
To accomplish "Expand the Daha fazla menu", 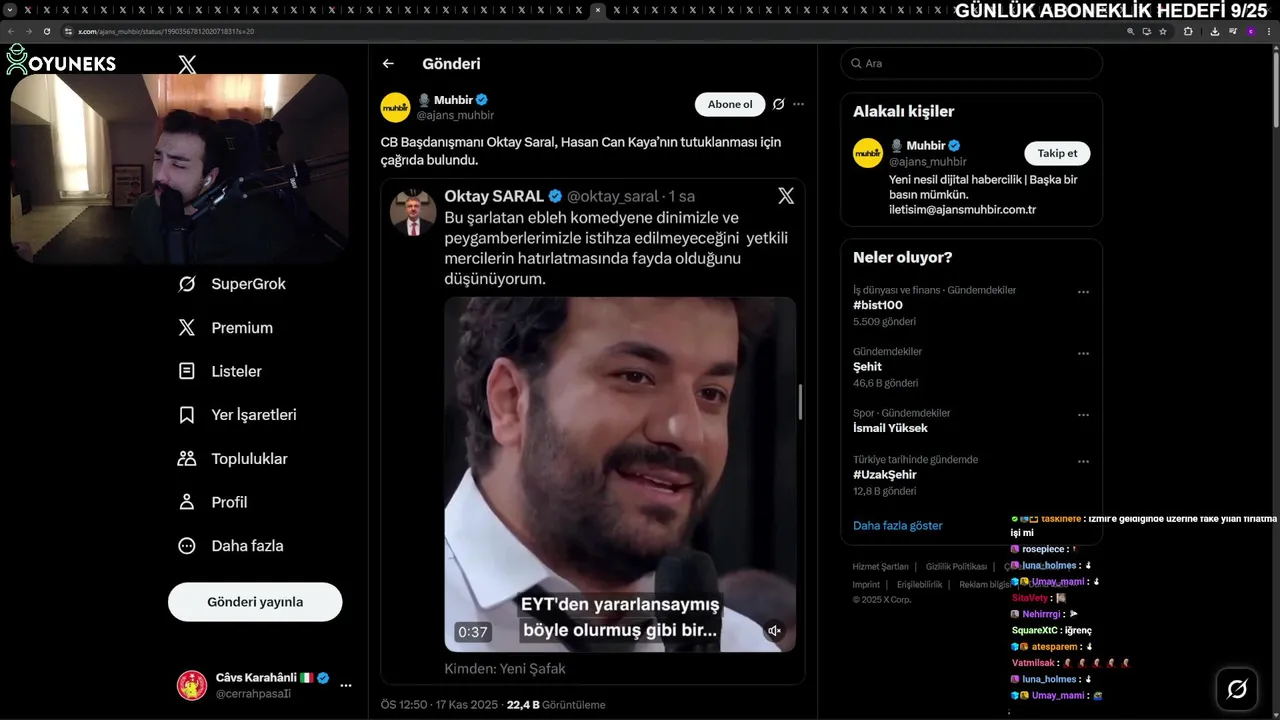I will coord(231,546).
